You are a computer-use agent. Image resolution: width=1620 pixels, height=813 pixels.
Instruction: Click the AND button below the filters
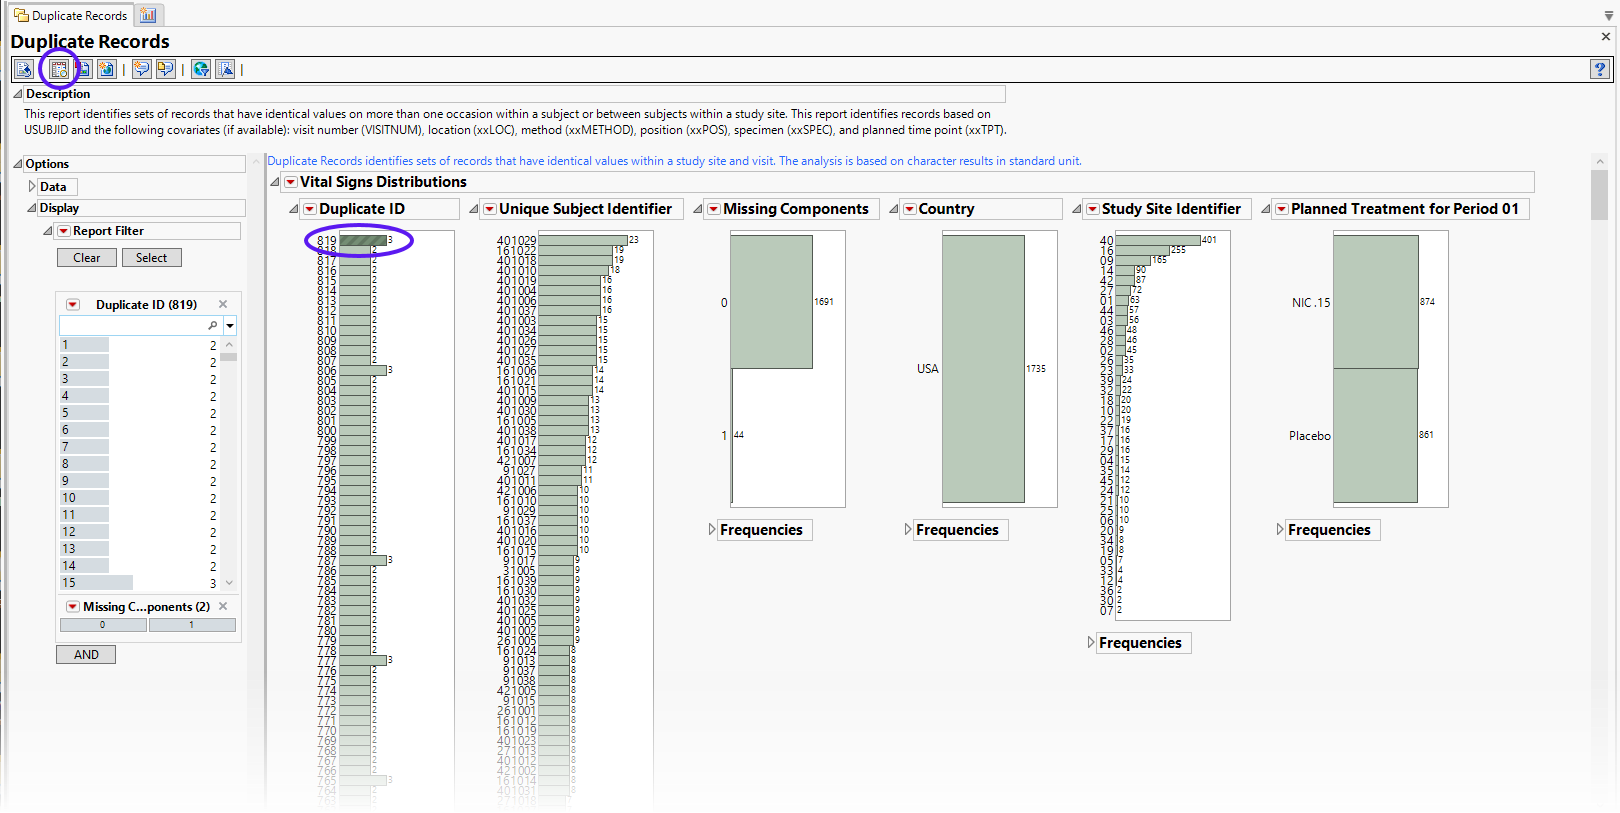[x=86, y=655]
